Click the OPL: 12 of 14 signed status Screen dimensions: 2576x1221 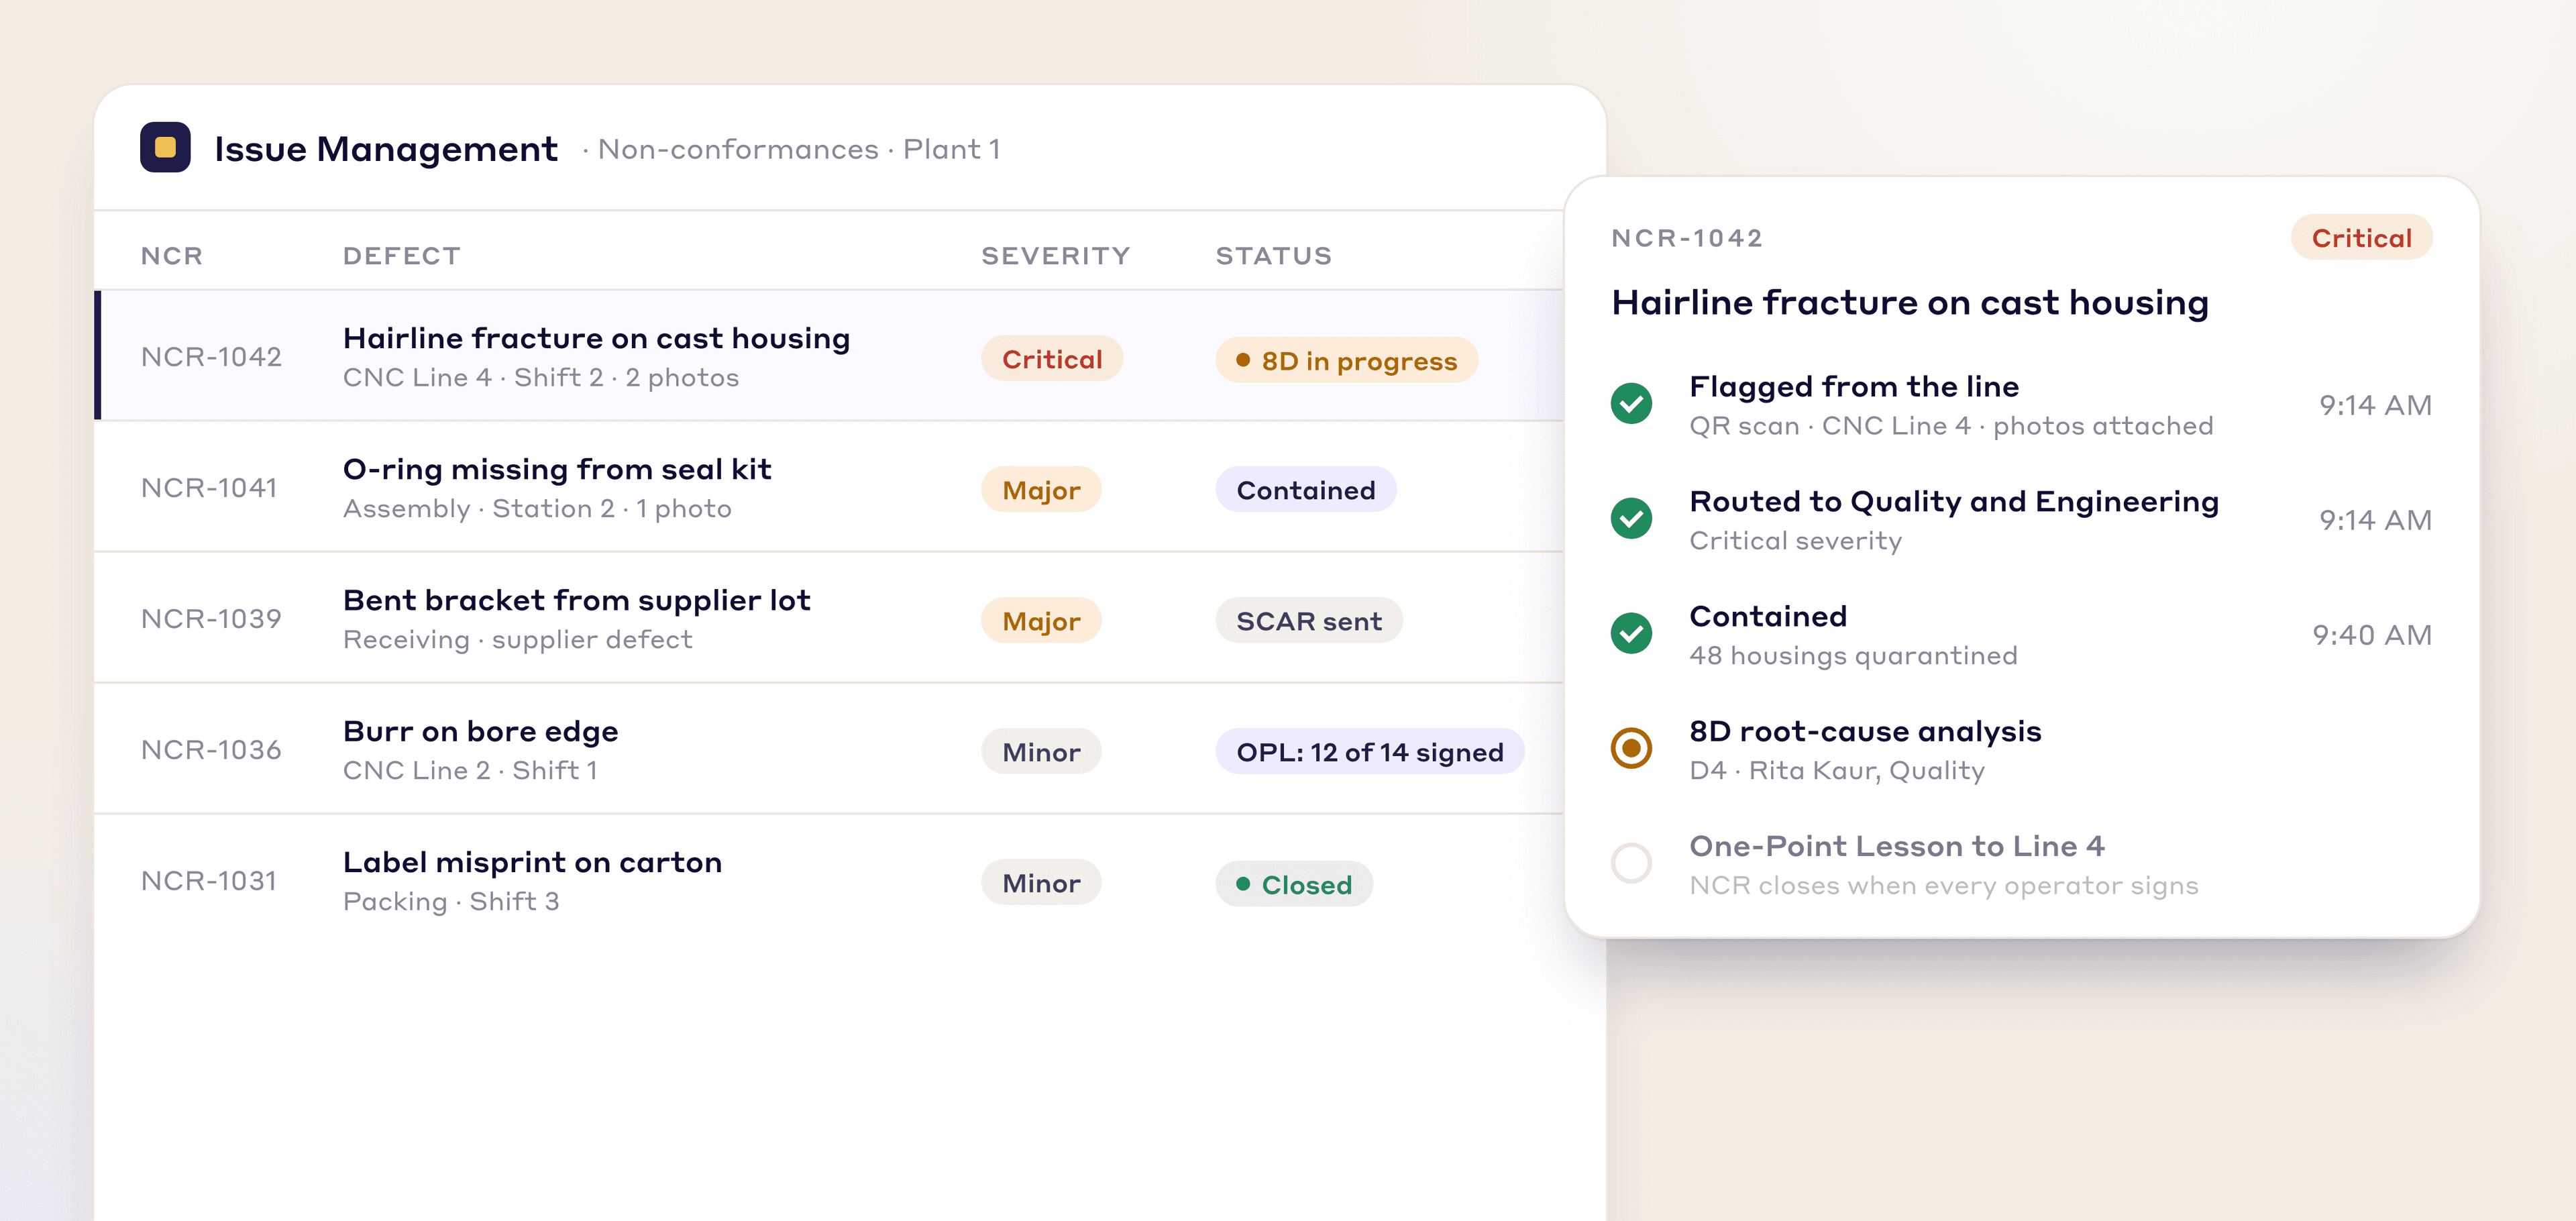tap(1370, 752)
